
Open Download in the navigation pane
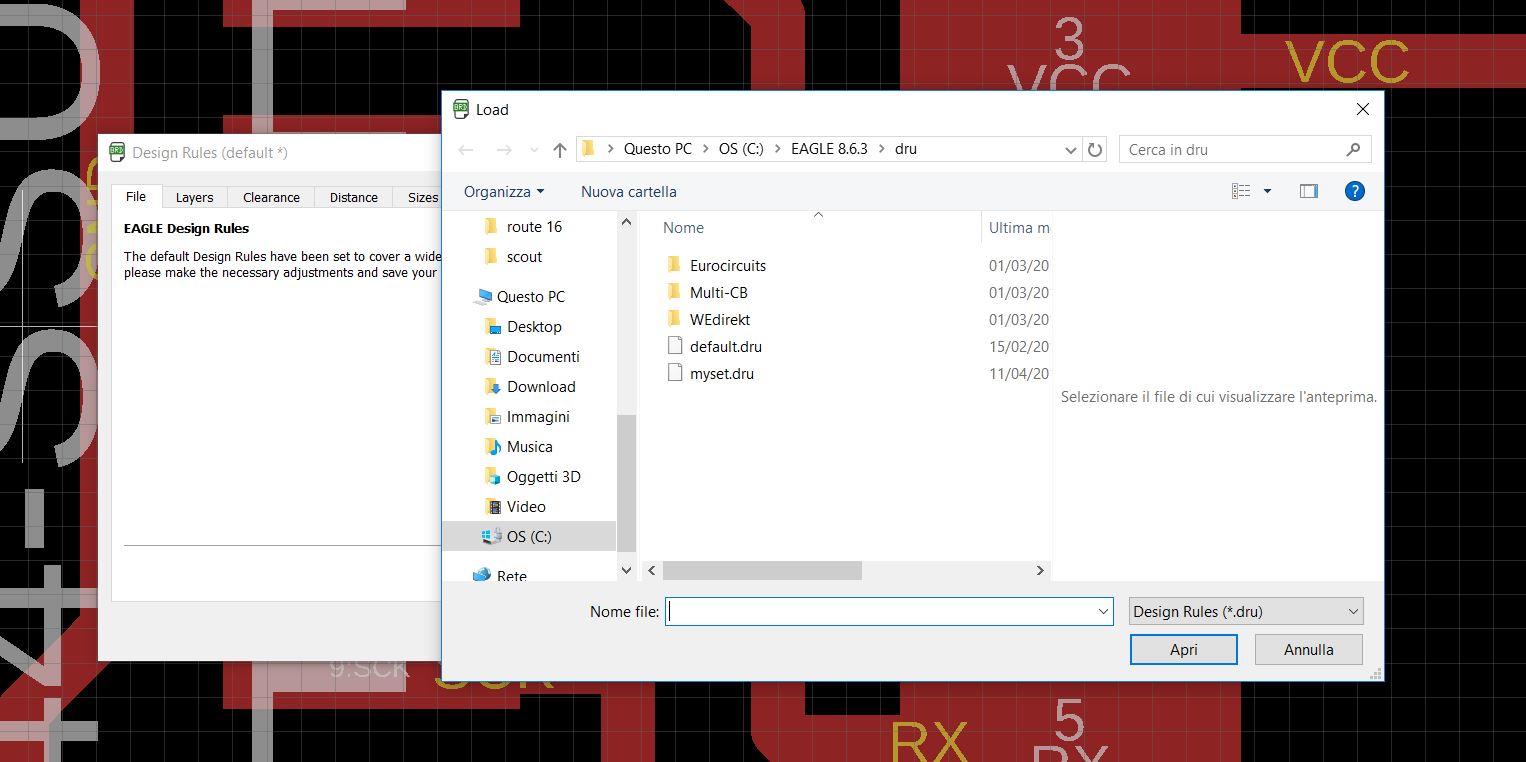tap(541, 387)
